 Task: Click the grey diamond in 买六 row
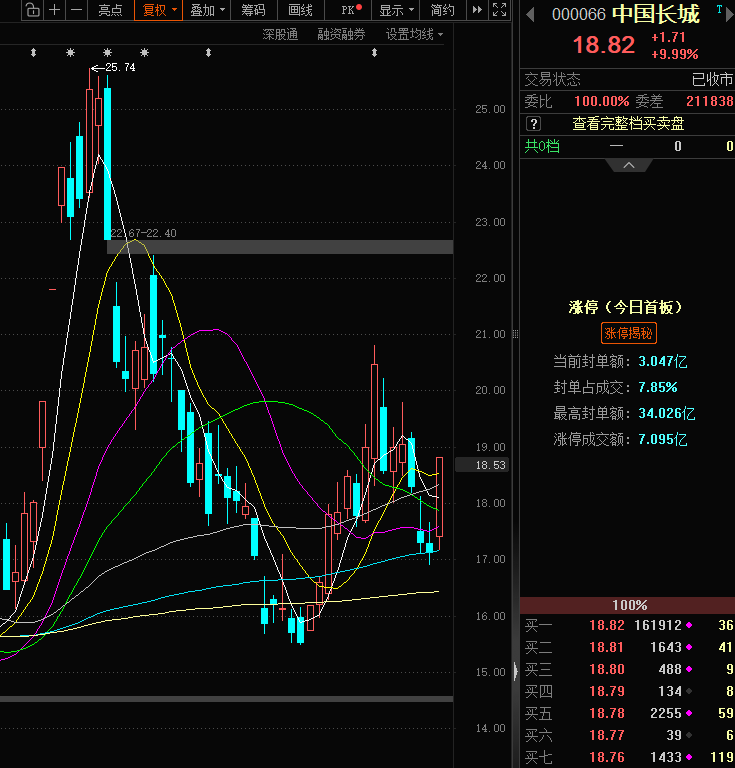(689, 735)
